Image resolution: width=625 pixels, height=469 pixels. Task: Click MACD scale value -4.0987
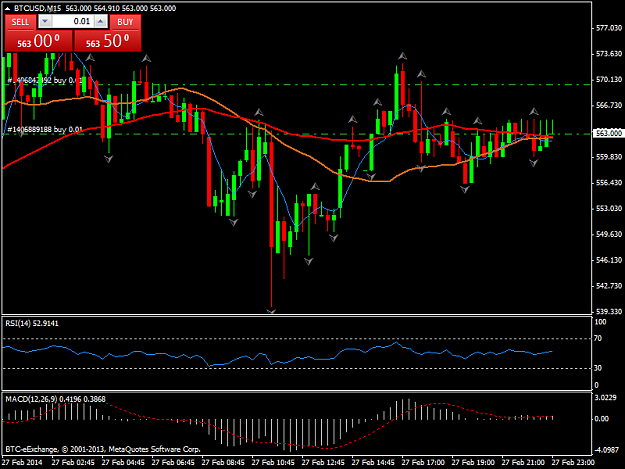pos(607,449)
